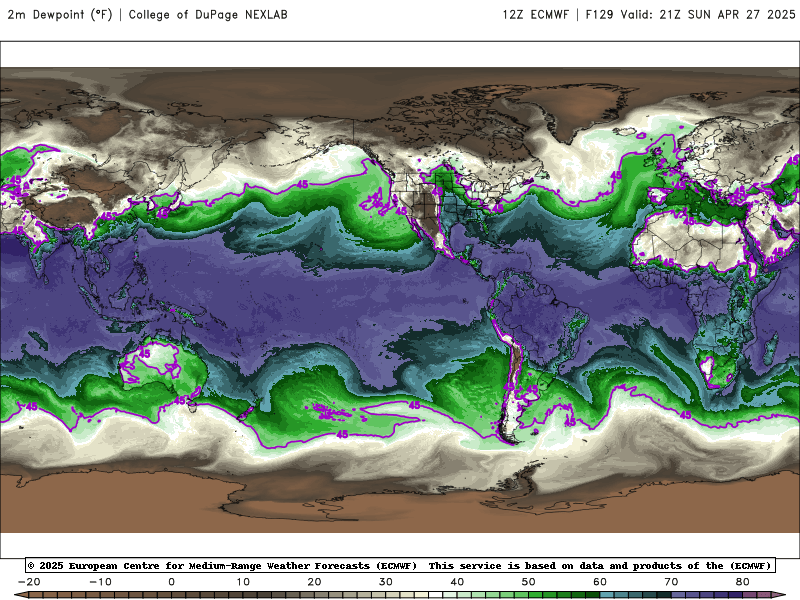The height and width of the screenshot is (600, 800).
Task: Click the green swatch below the 50 label
Action: (x=536, y=595)
